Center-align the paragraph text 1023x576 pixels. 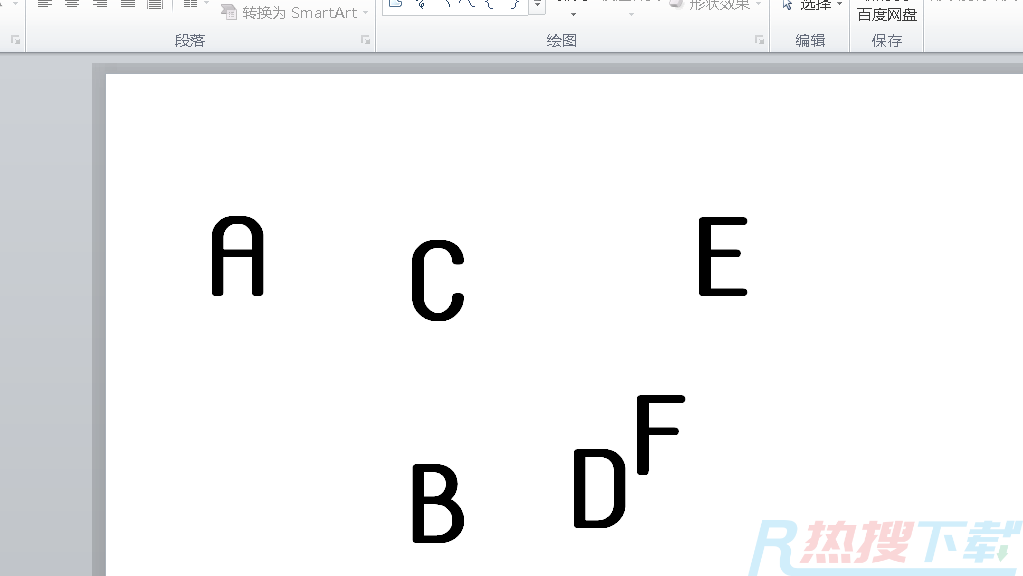72,5
